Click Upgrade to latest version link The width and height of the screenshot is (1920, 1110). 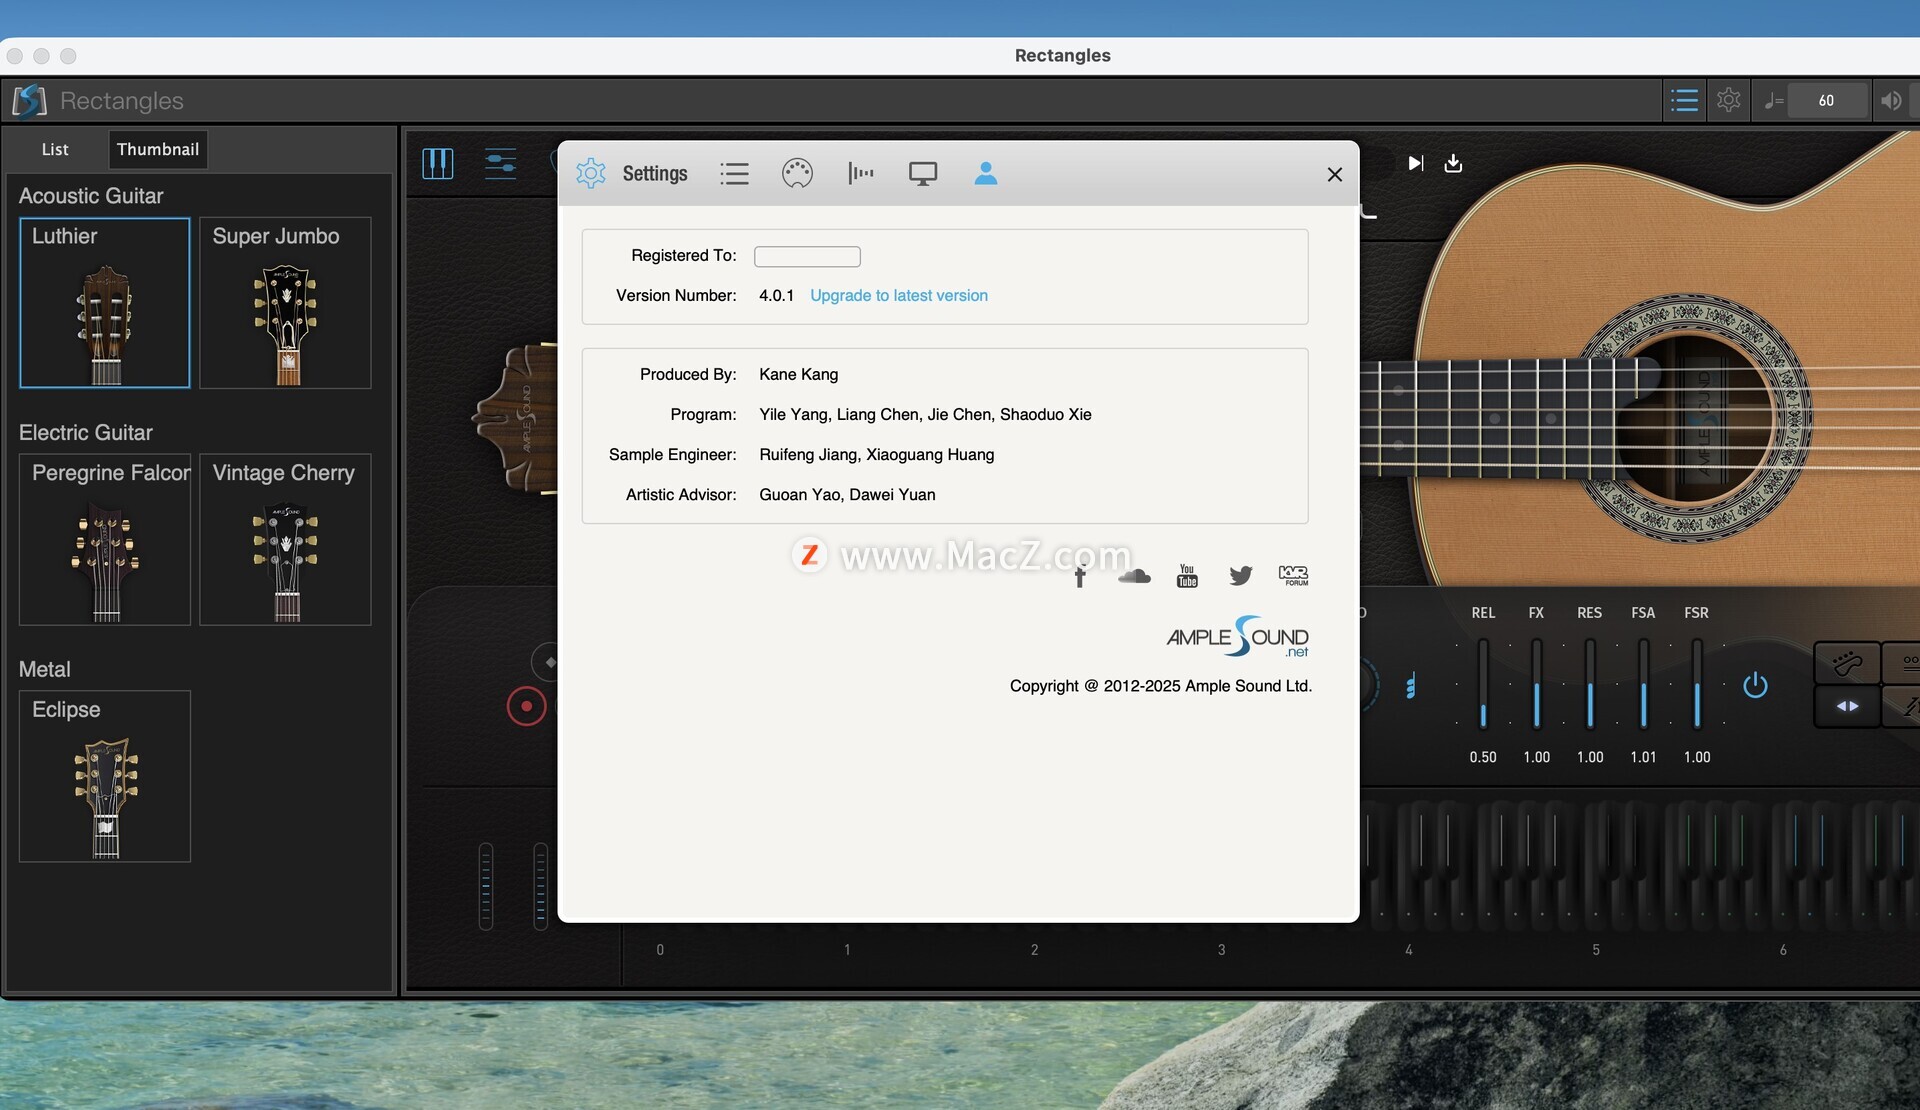[x=899, y=295]
